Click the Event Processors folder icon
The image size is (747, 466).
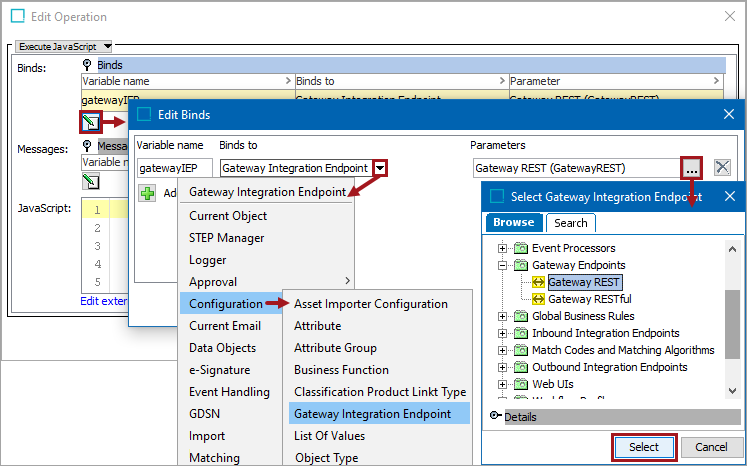[521, 248]
